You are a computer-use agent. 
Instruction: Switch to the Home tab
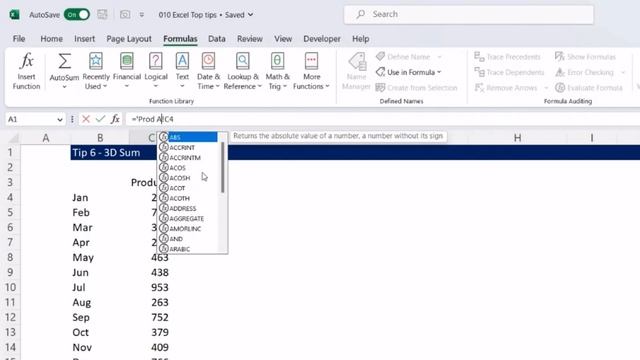51,39
